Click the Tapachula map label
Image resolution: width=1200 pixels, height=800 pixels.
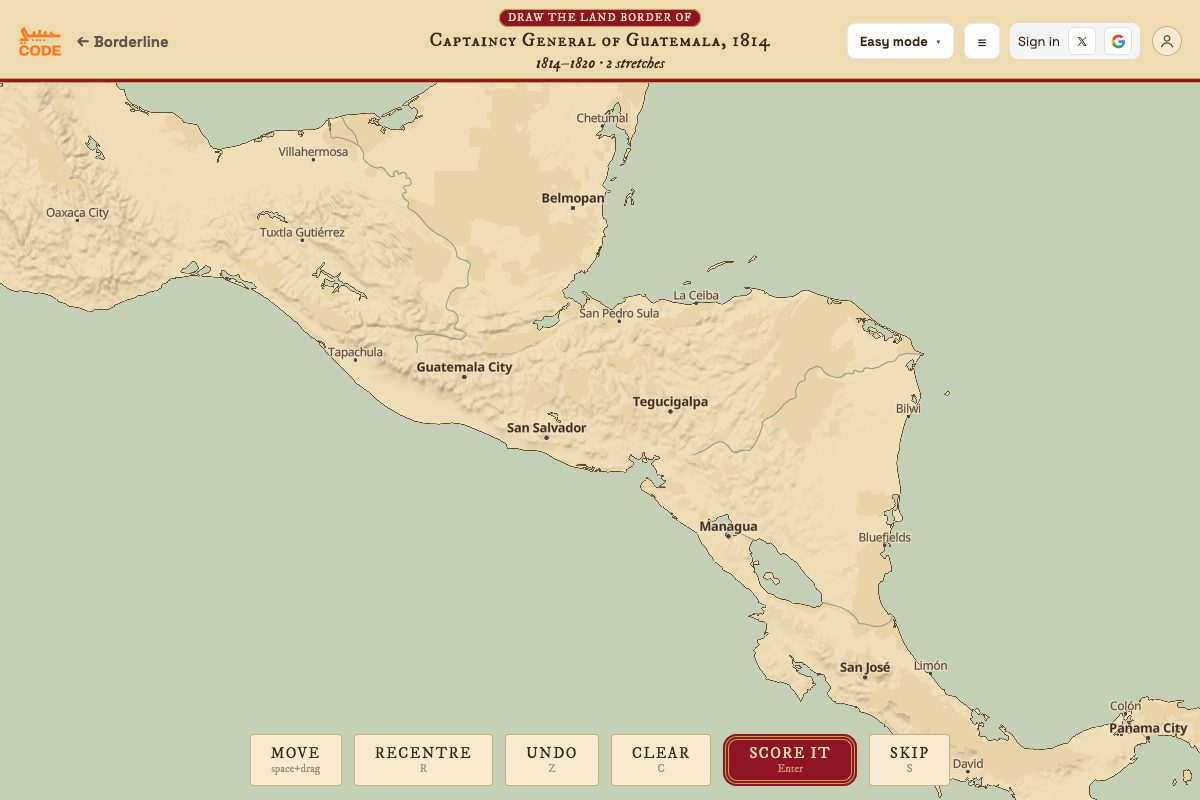356,352
